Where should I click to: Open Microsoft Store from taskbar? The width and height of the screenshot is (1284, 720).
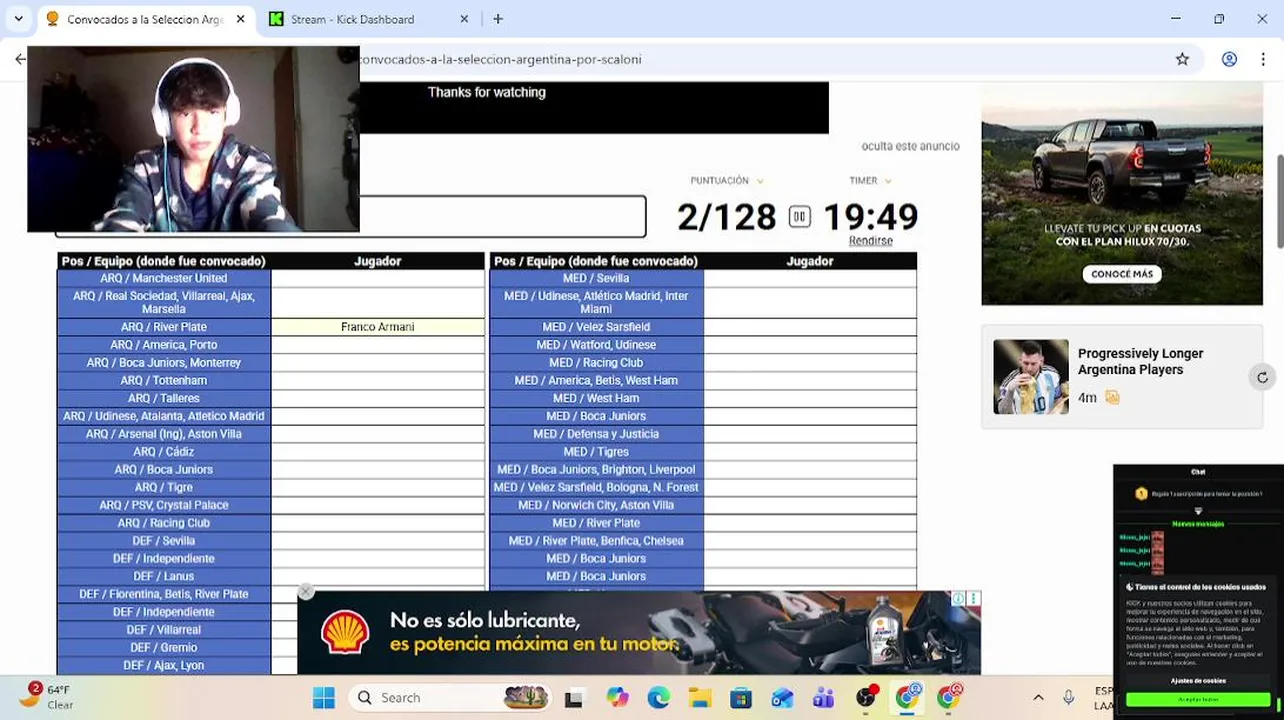coord(740,698)
